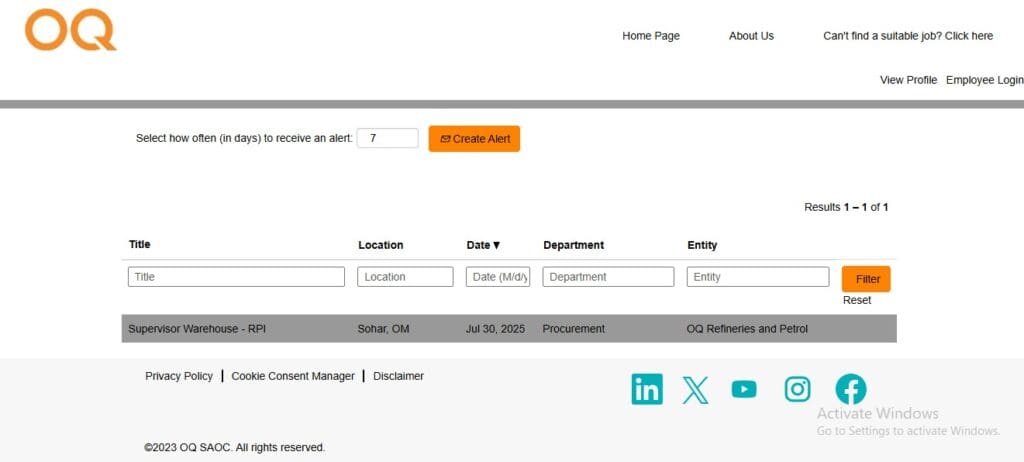Click the OQ logo
1024x462 pixels.
(x=71, y=29)
